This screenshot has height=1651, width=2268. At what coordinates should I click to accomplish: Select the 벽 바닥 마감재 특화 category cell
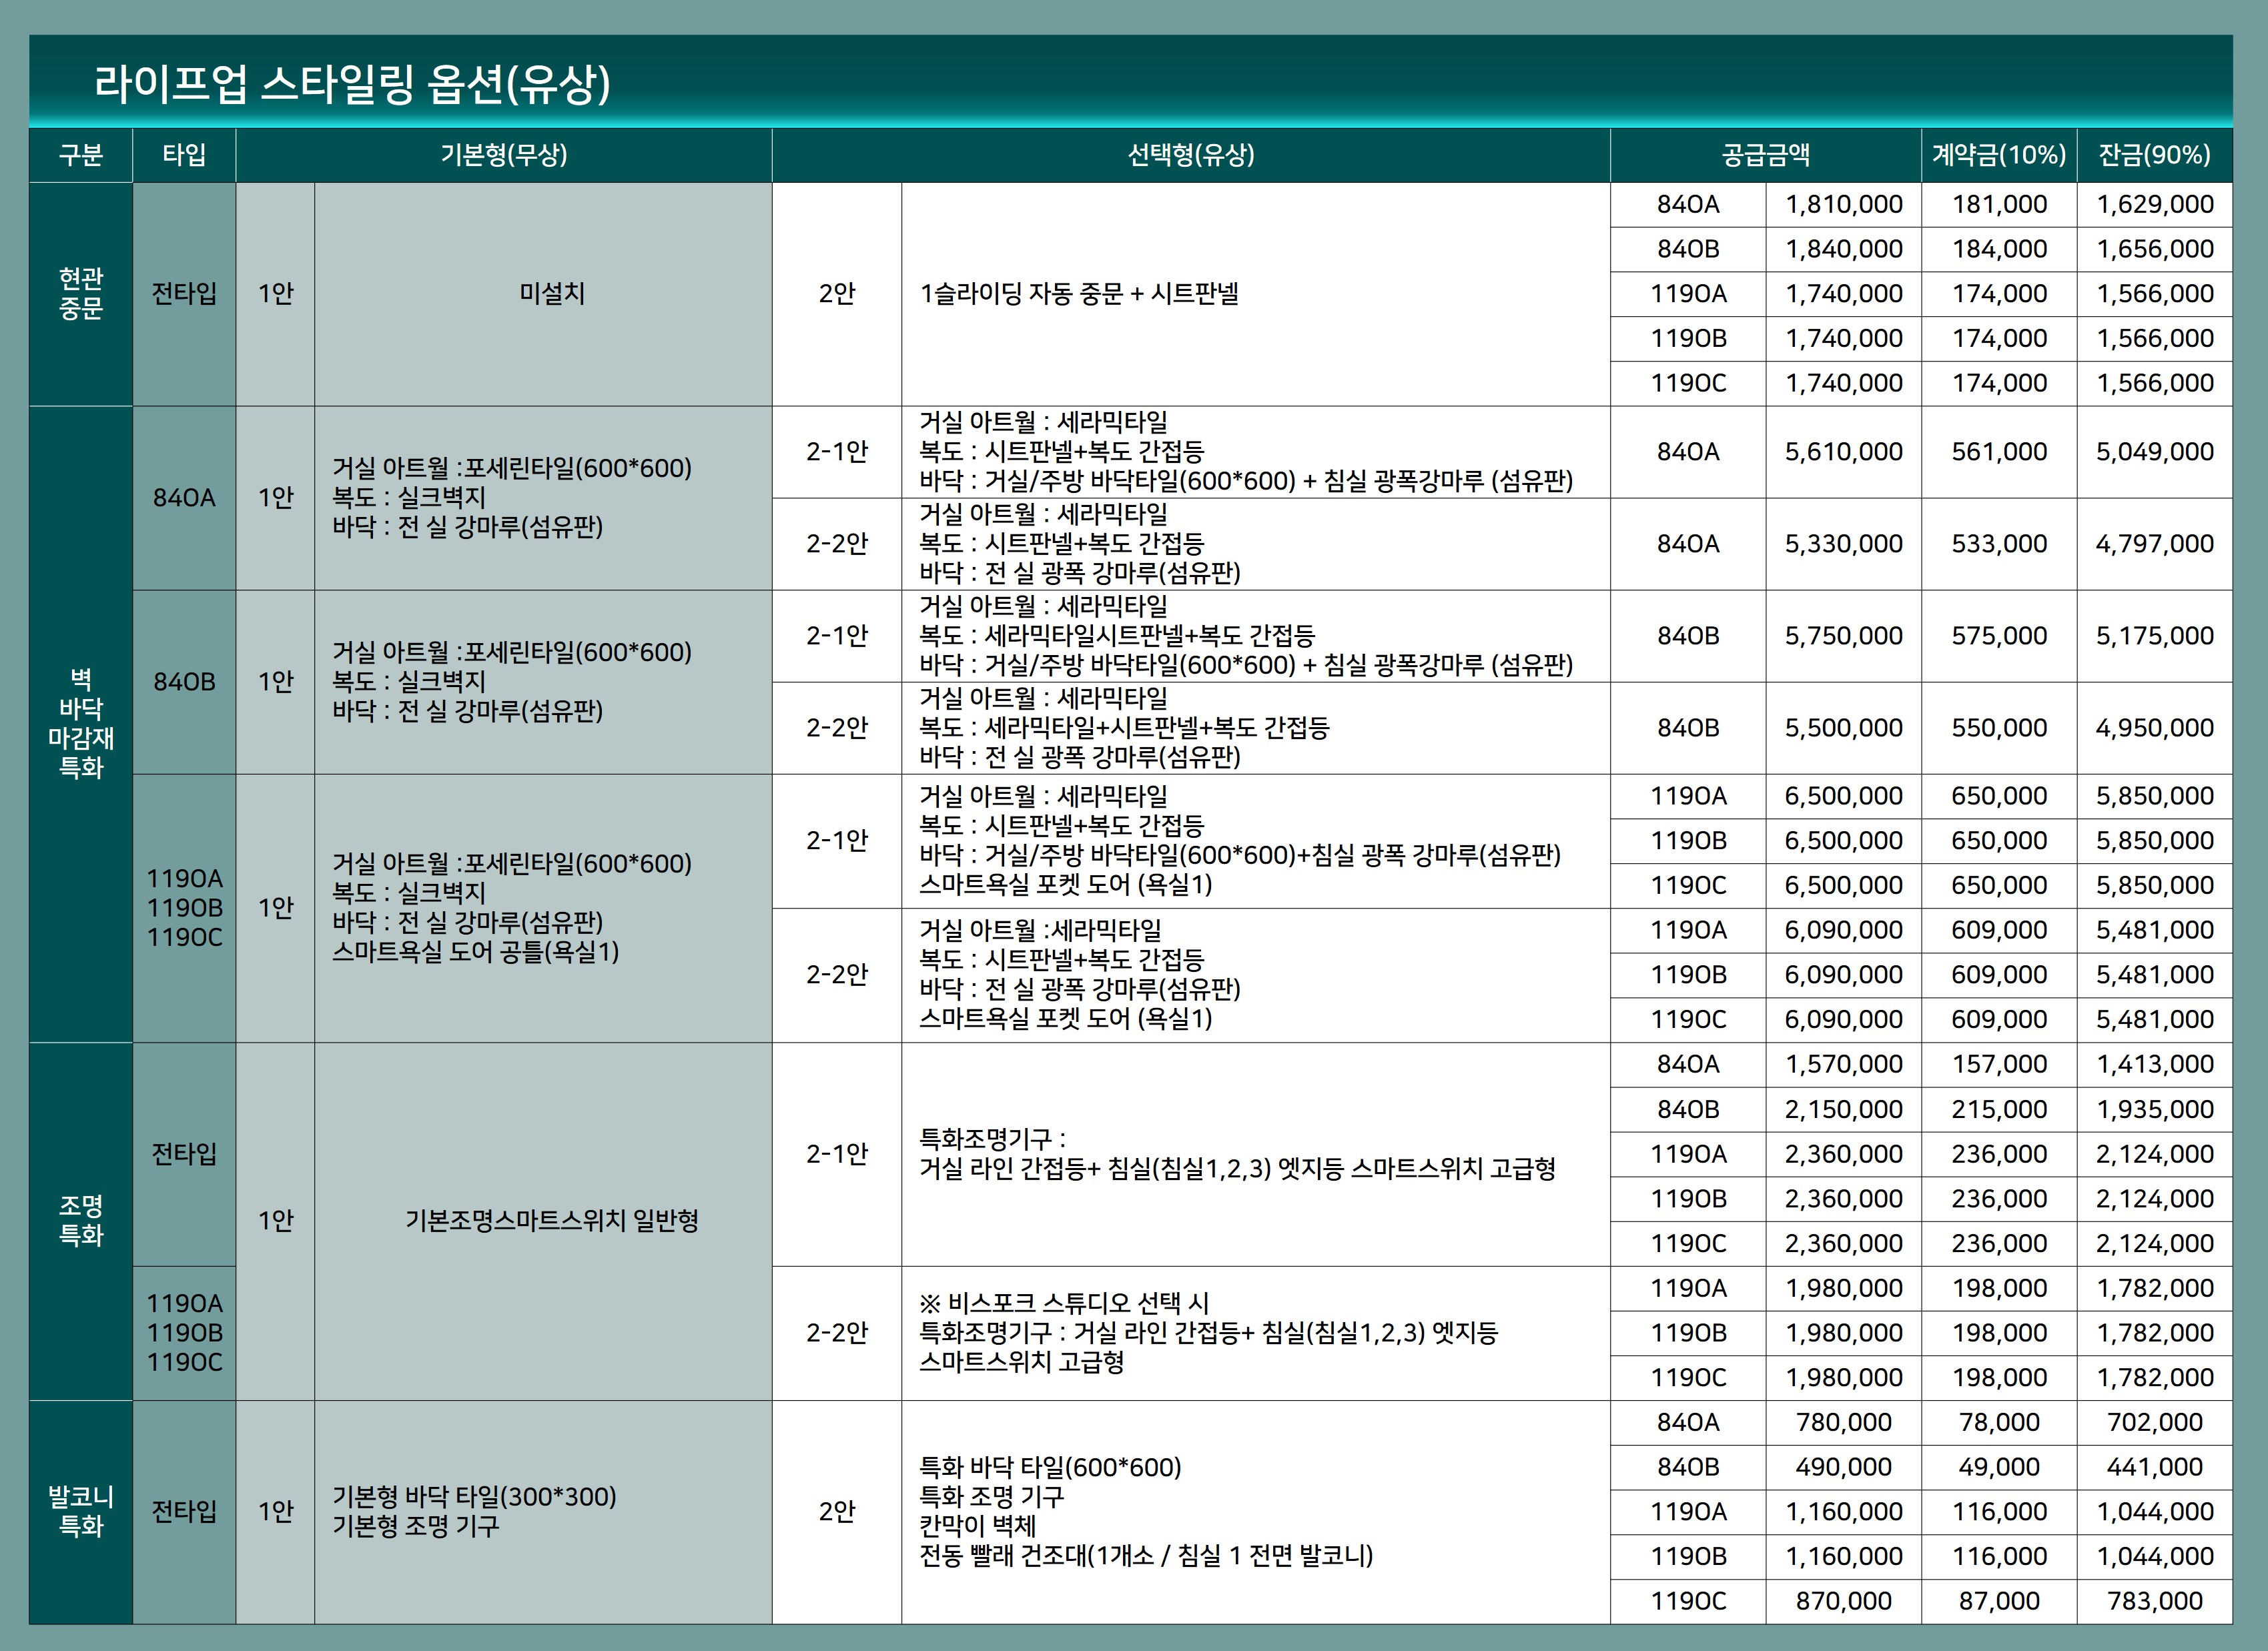click(x=81, y=723)
